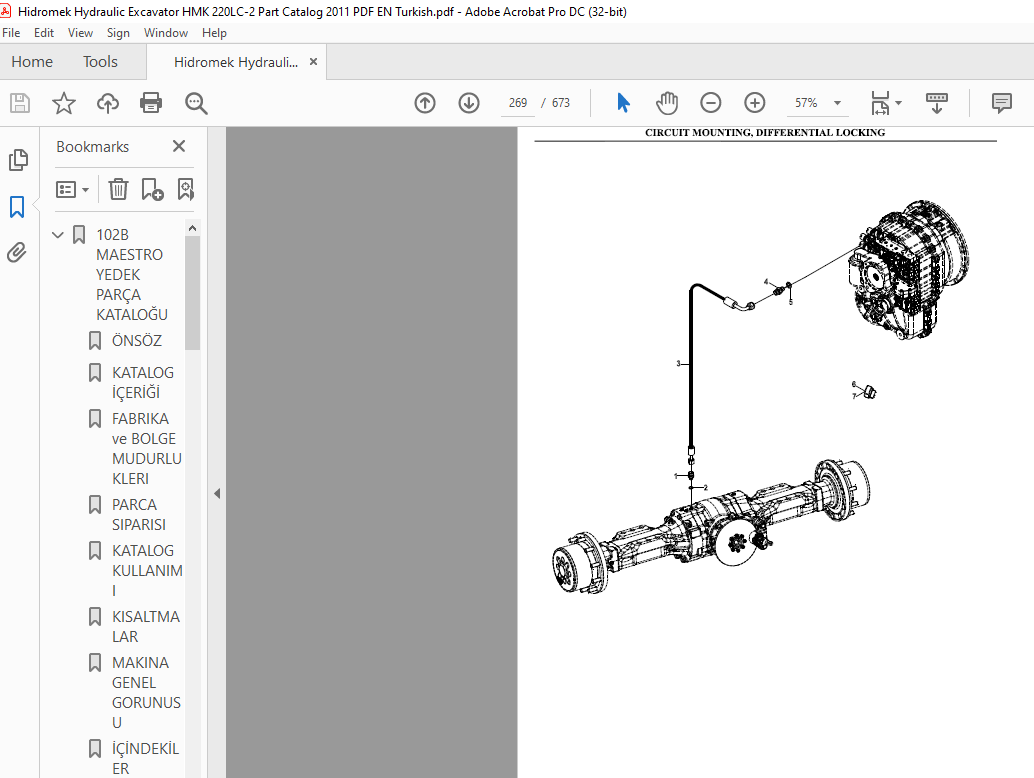The height and width of the screenshot is (778, 1034).
Task: Go to previous page arrow
Action: coord(425,103)
